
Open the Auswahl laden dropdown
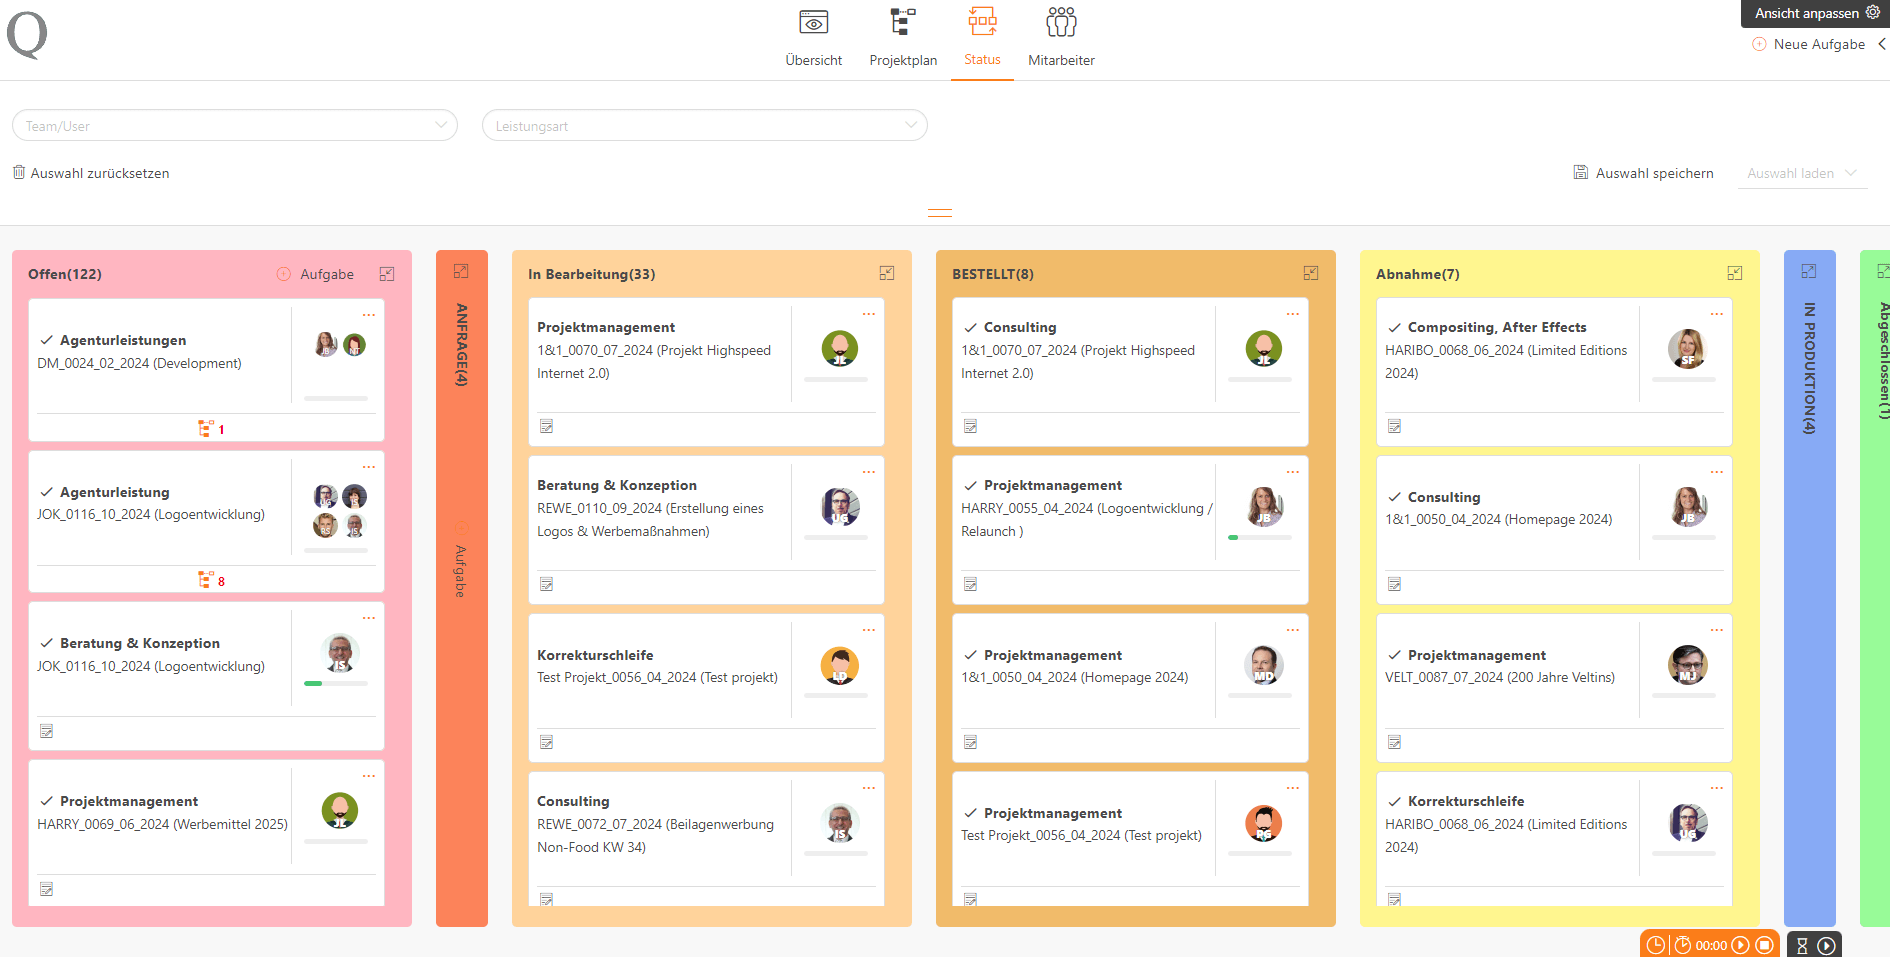[1802, 173]
